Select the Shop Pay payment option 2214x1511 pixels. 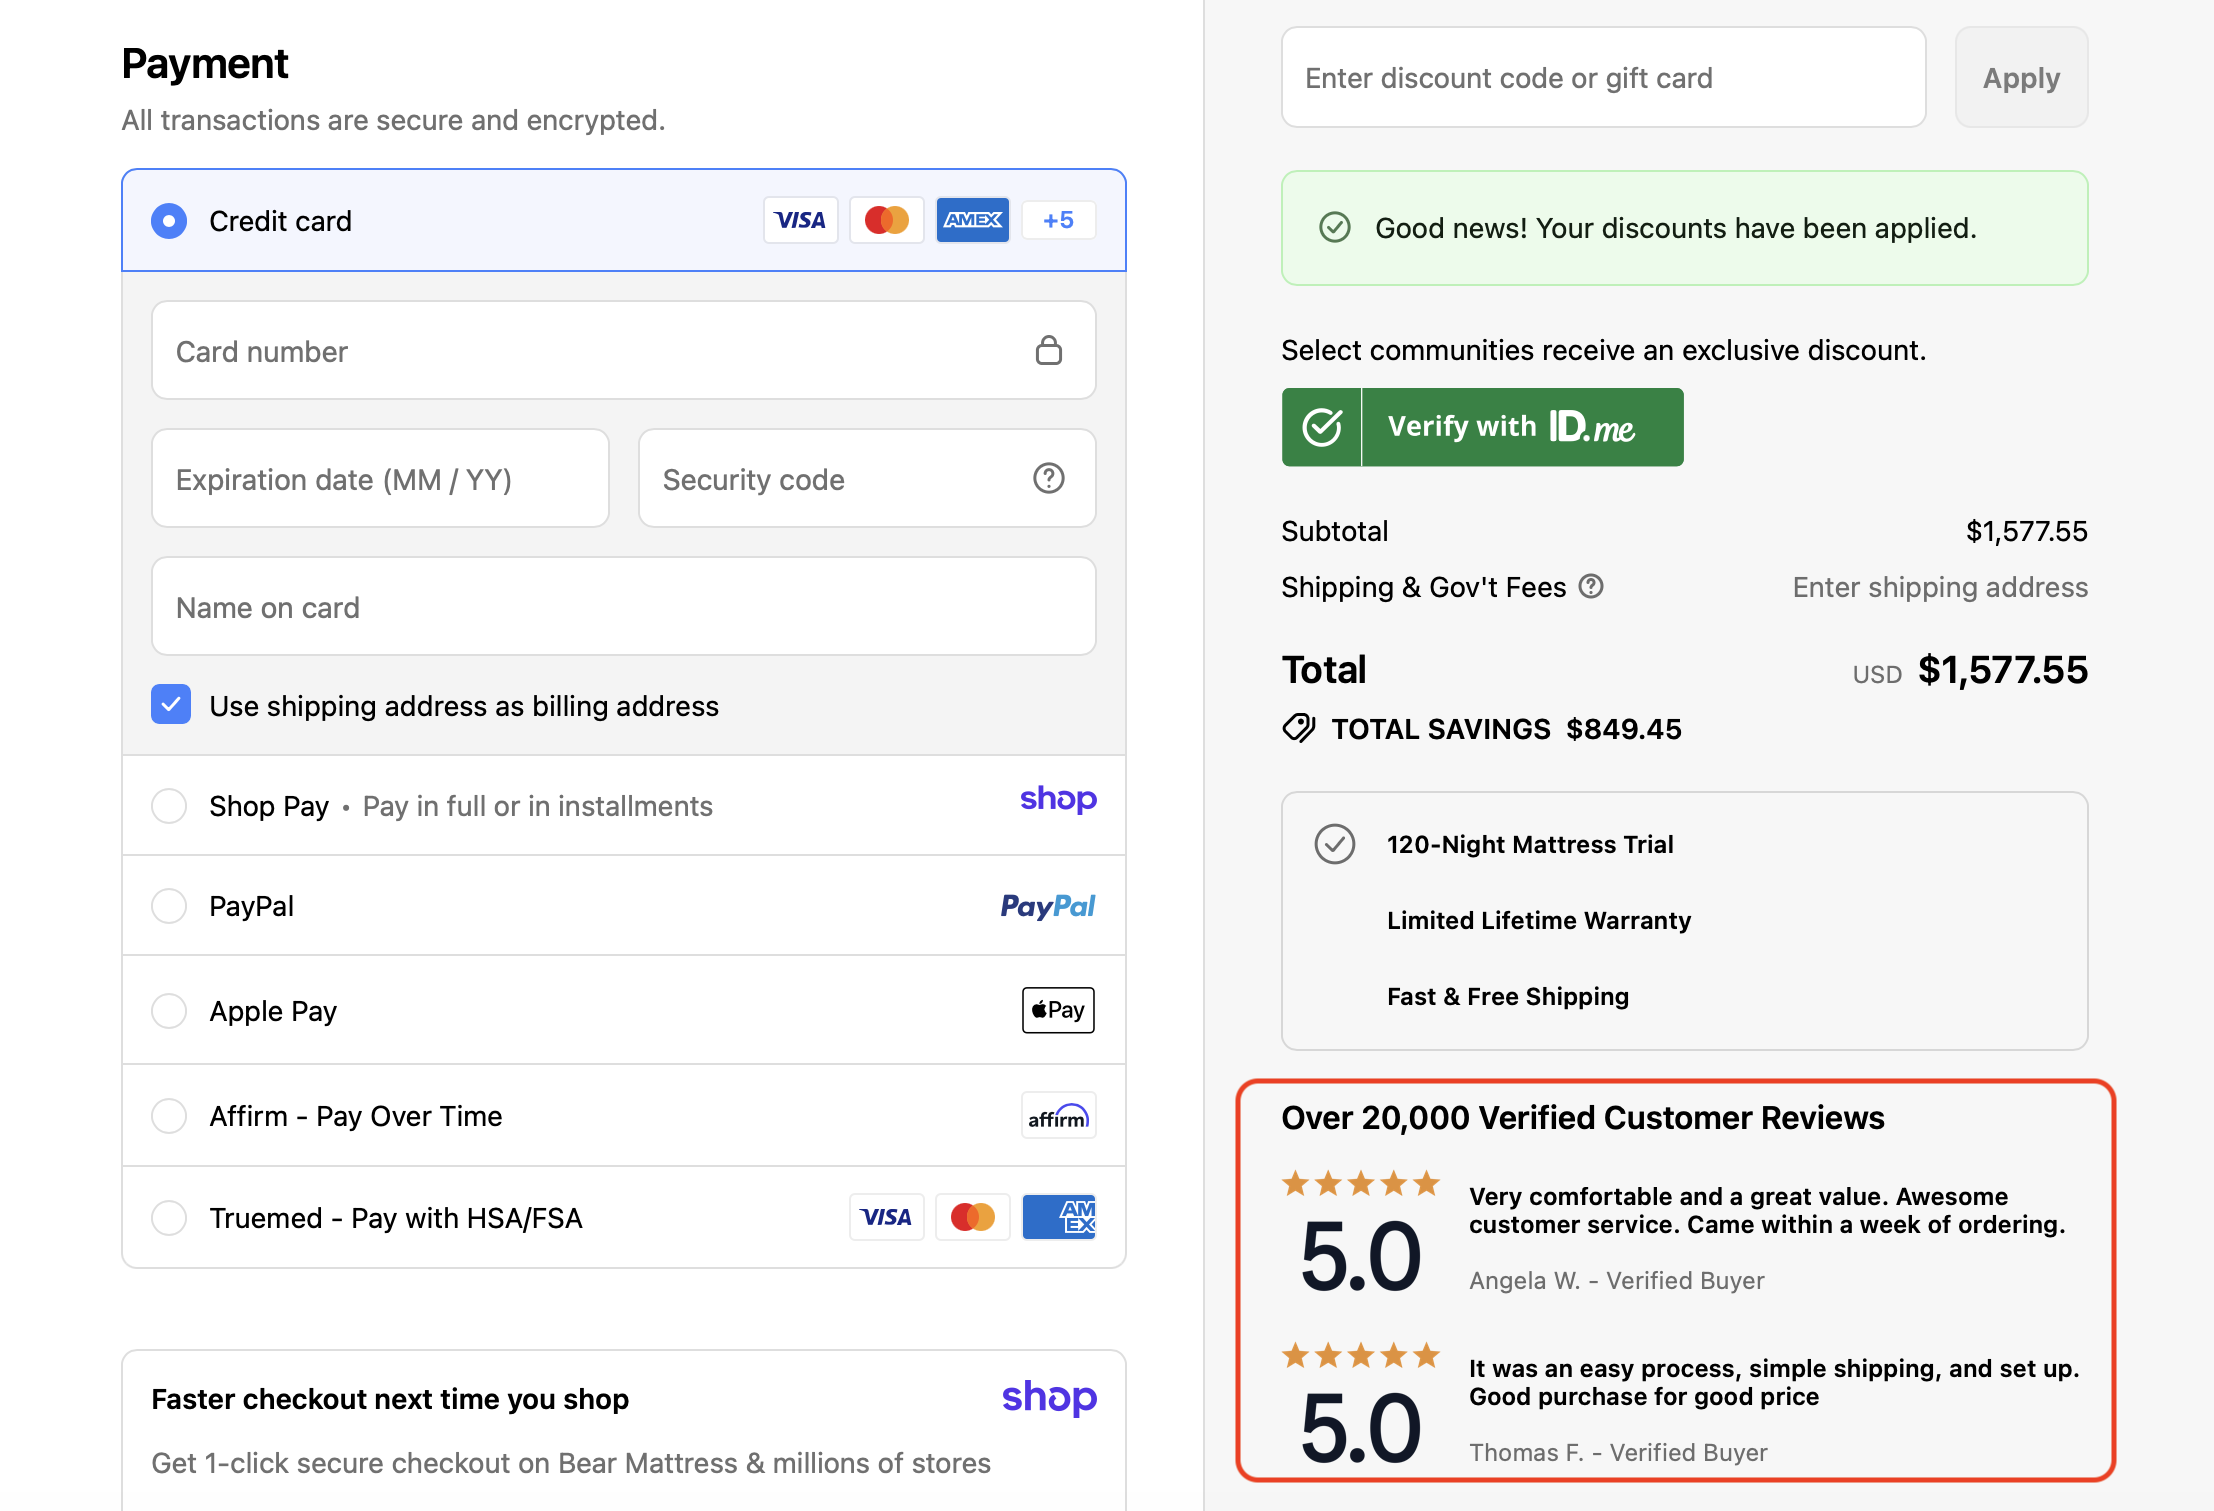[170, 806]
